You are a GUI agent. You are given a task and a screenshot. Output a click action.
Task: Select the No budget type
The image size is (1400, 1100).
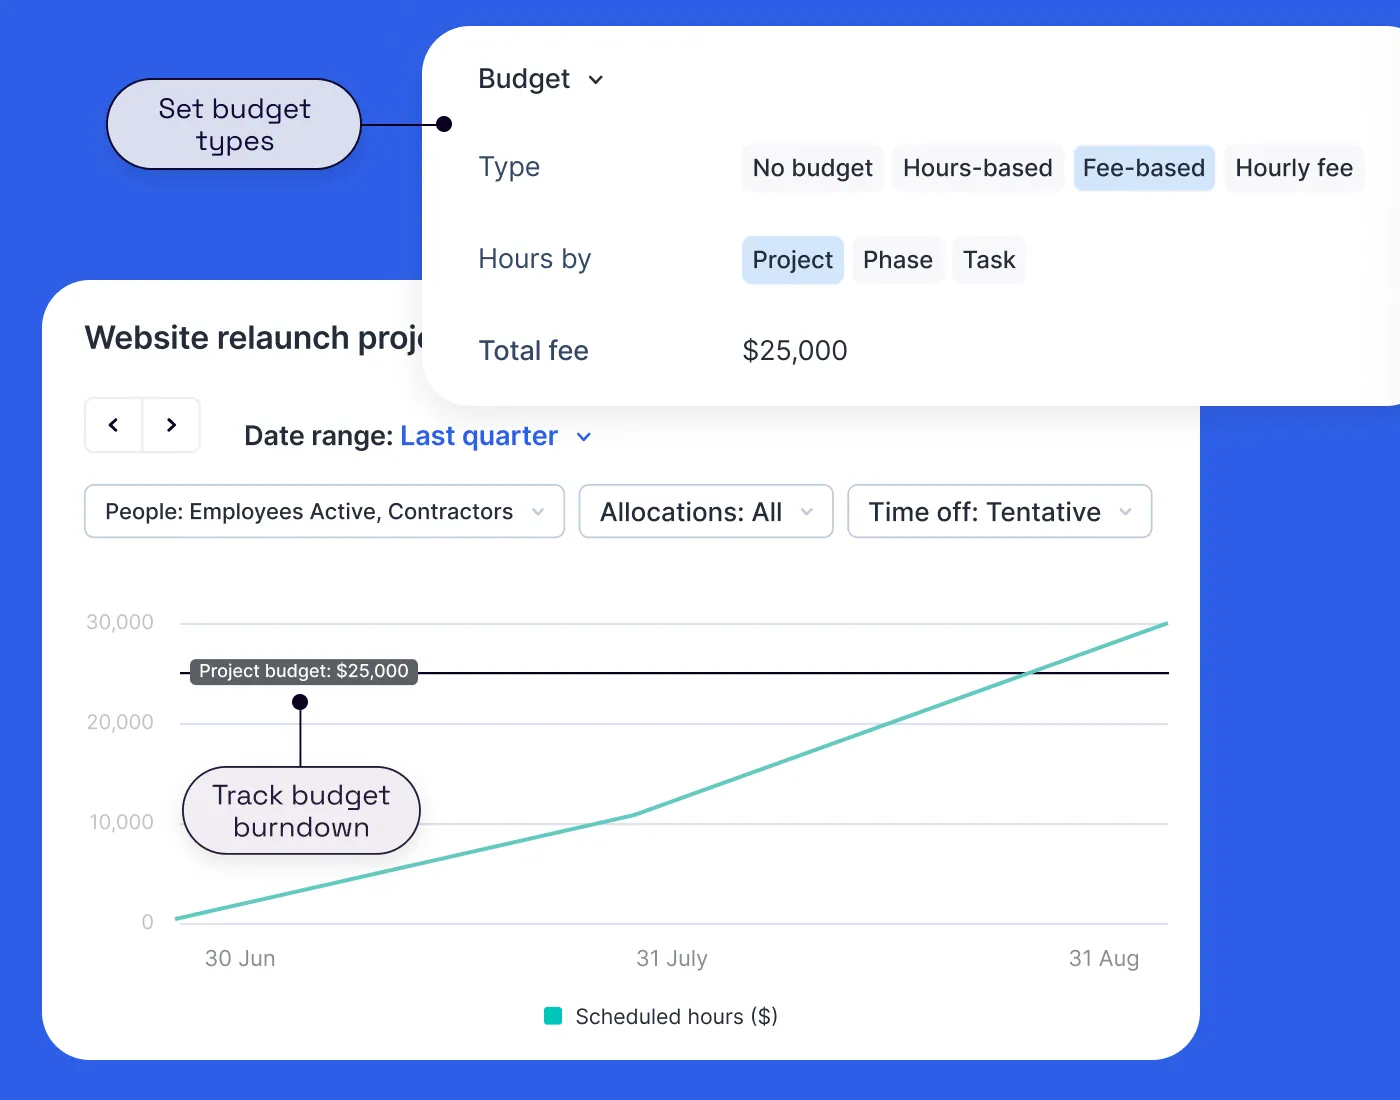(x=812, y=168)
